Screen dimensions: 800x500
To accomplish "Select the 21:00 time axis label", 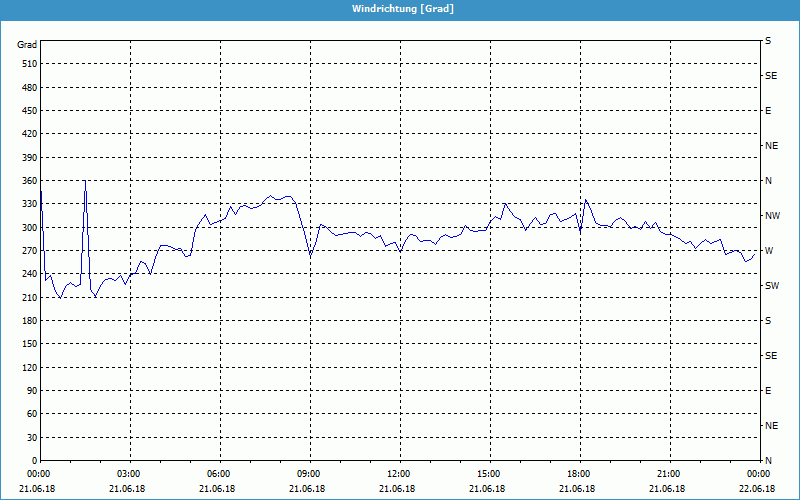I will pyautogui.click(x=669, y=474).
